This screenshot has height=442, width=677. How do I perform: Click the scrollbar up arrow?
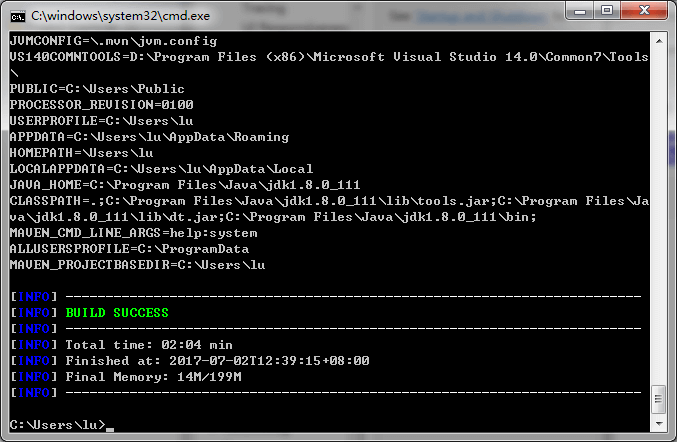point(658,40)
